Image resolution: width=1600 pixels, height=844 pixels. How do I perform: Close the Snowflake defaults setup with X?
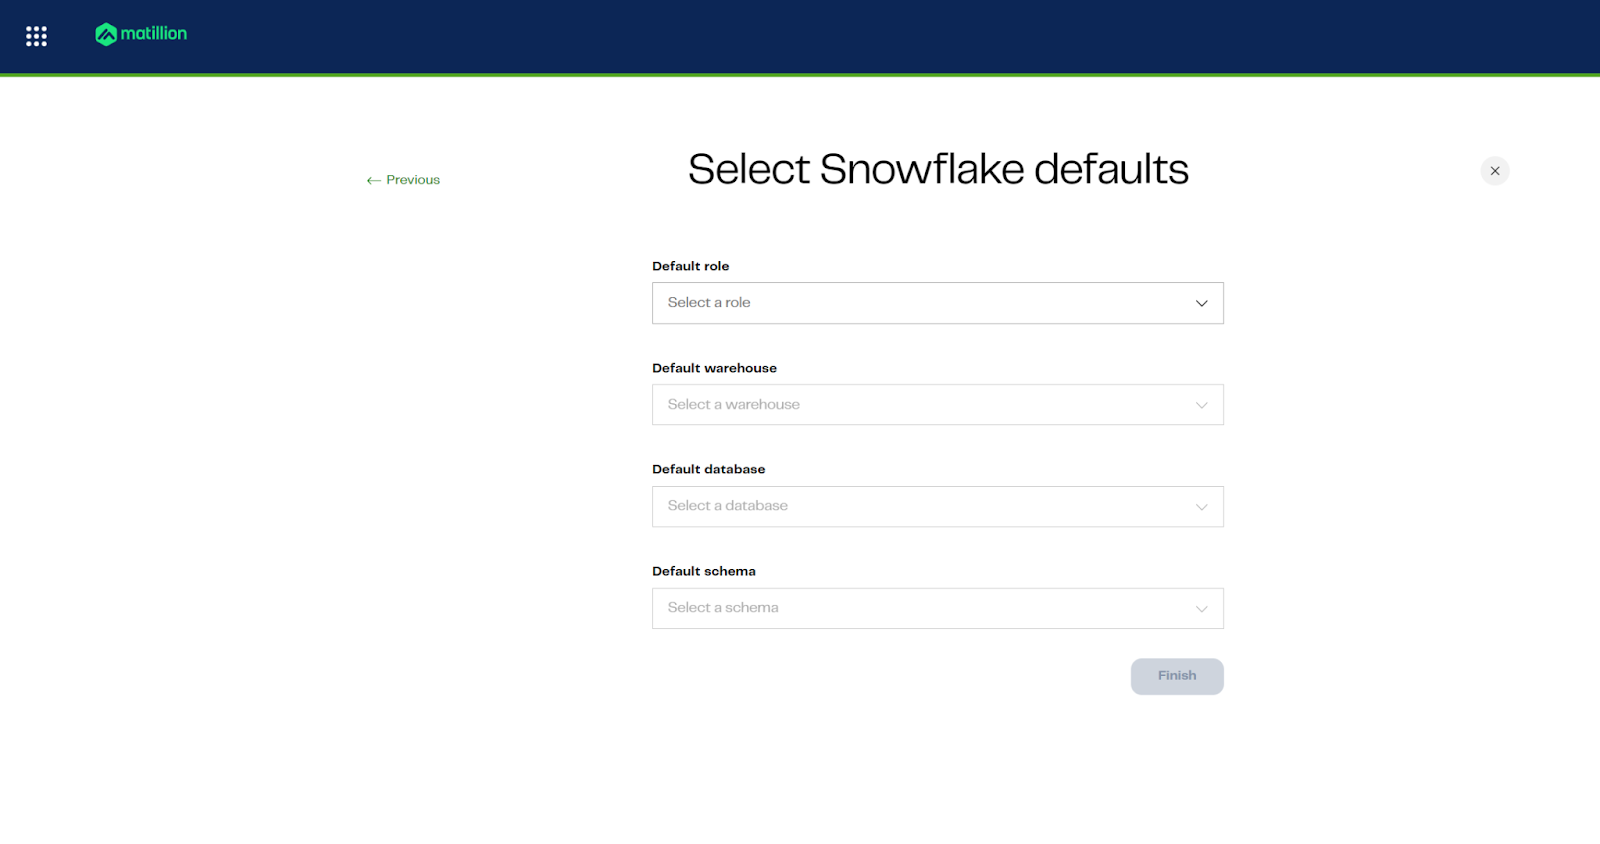1494,171
